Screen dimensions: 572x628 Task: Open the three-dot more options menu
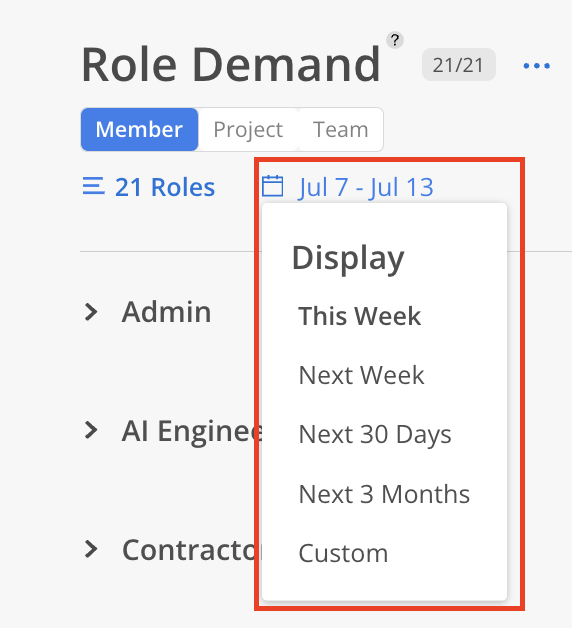(536, 66)
